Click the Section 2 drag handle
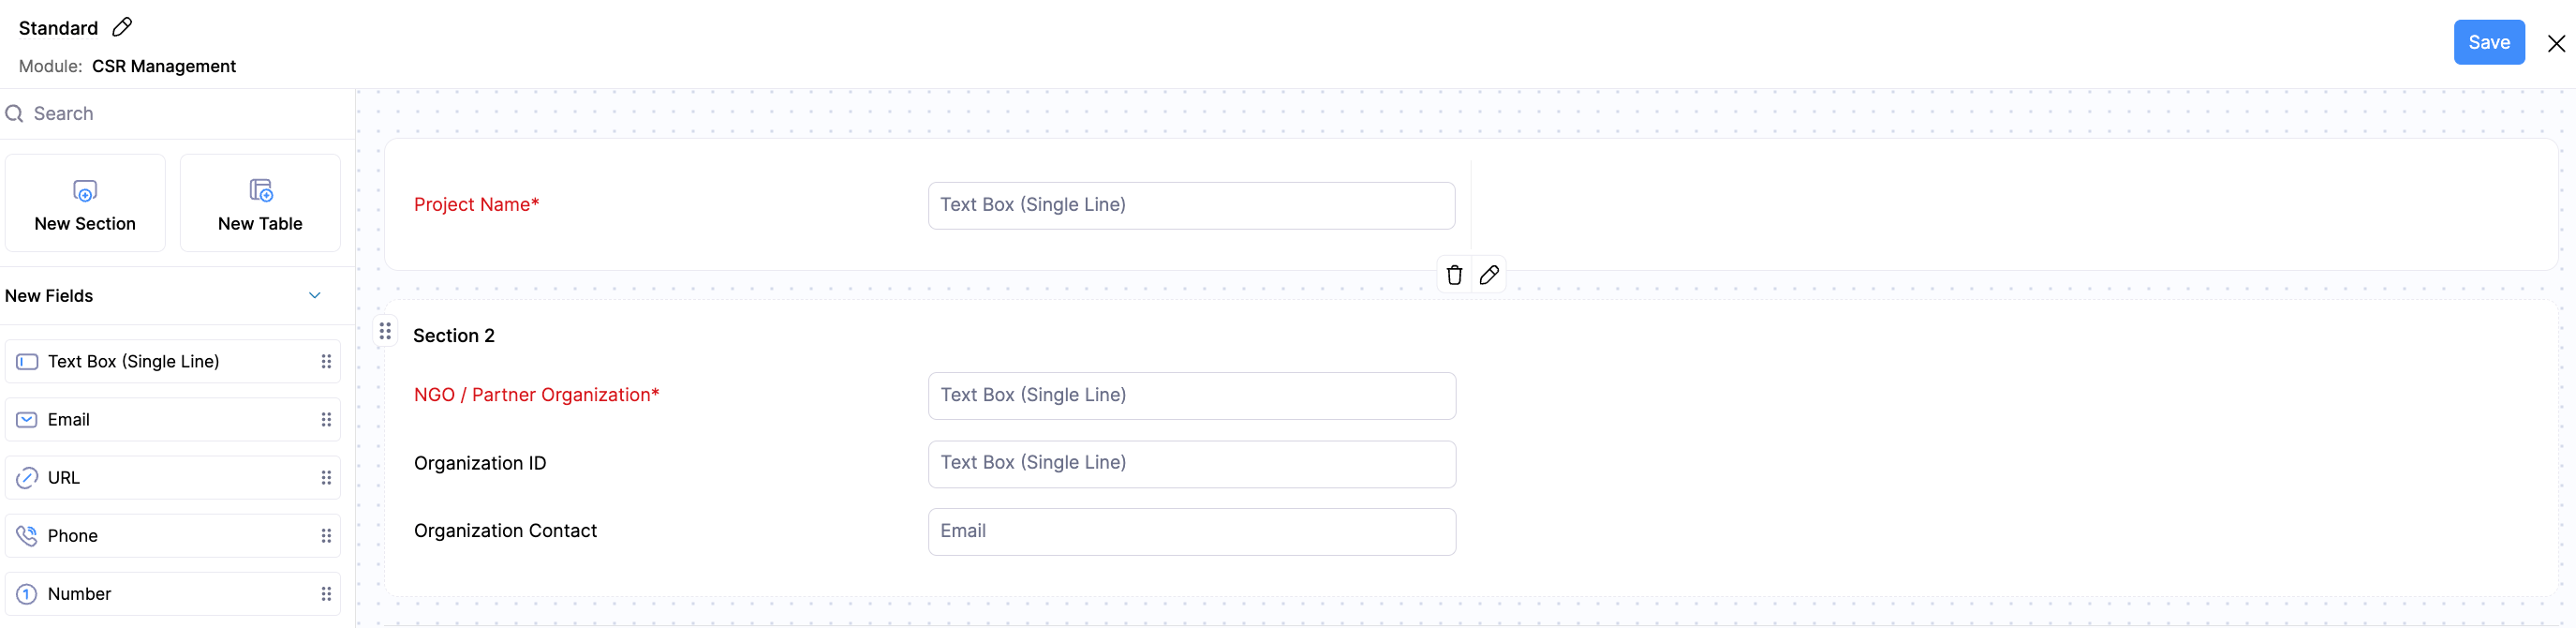Viewport: 2576px width, 628px height. (x=385, y=331)
